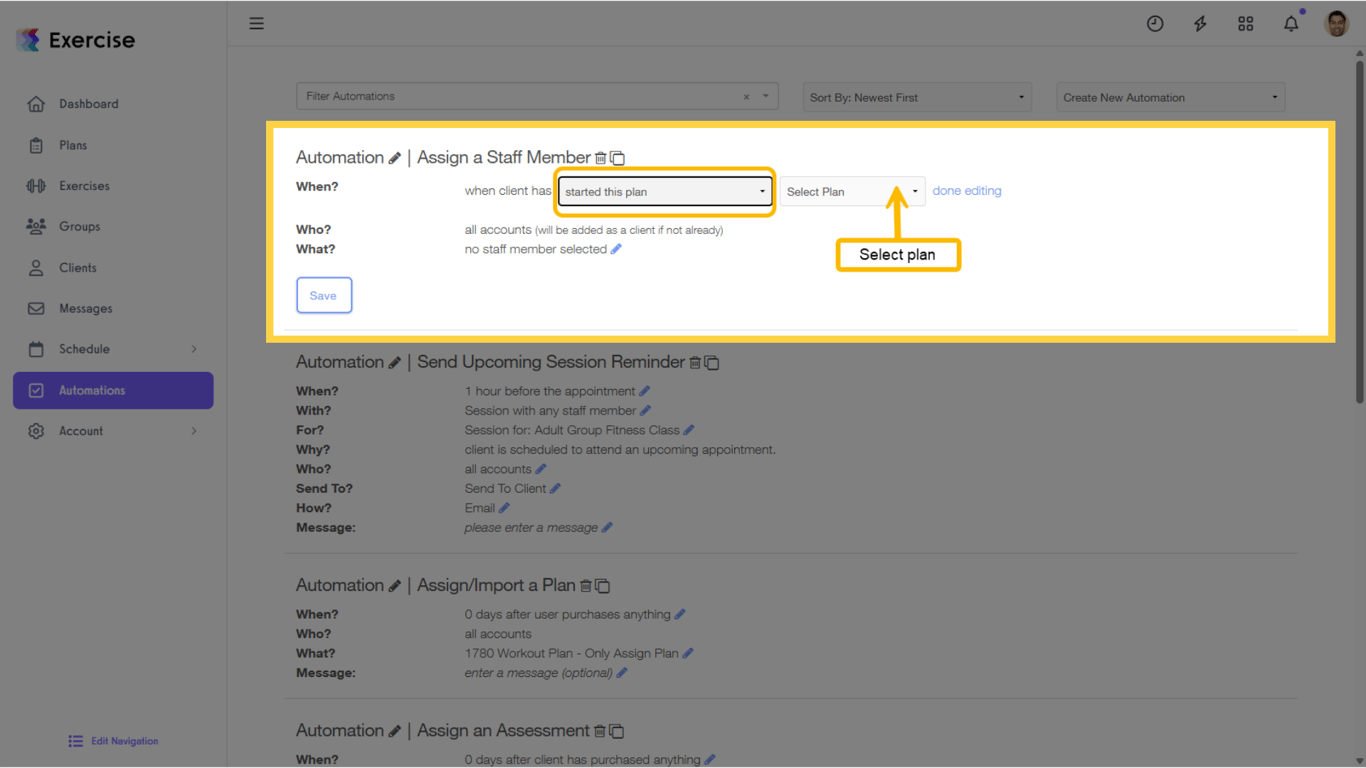The width and height of the screenshot is (1366, 768).
Task: Click the Edit Navigation list icon
Action: [x=75, y=740]
